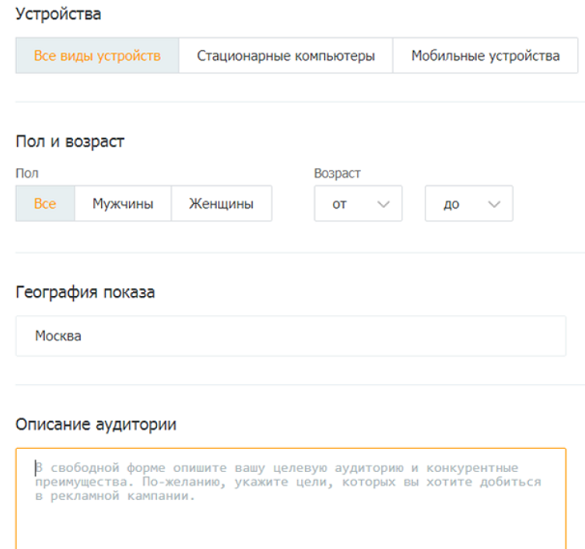Select 'Все' gender option
This screenshot has height=549, width=585.
(x=45, y=204)
